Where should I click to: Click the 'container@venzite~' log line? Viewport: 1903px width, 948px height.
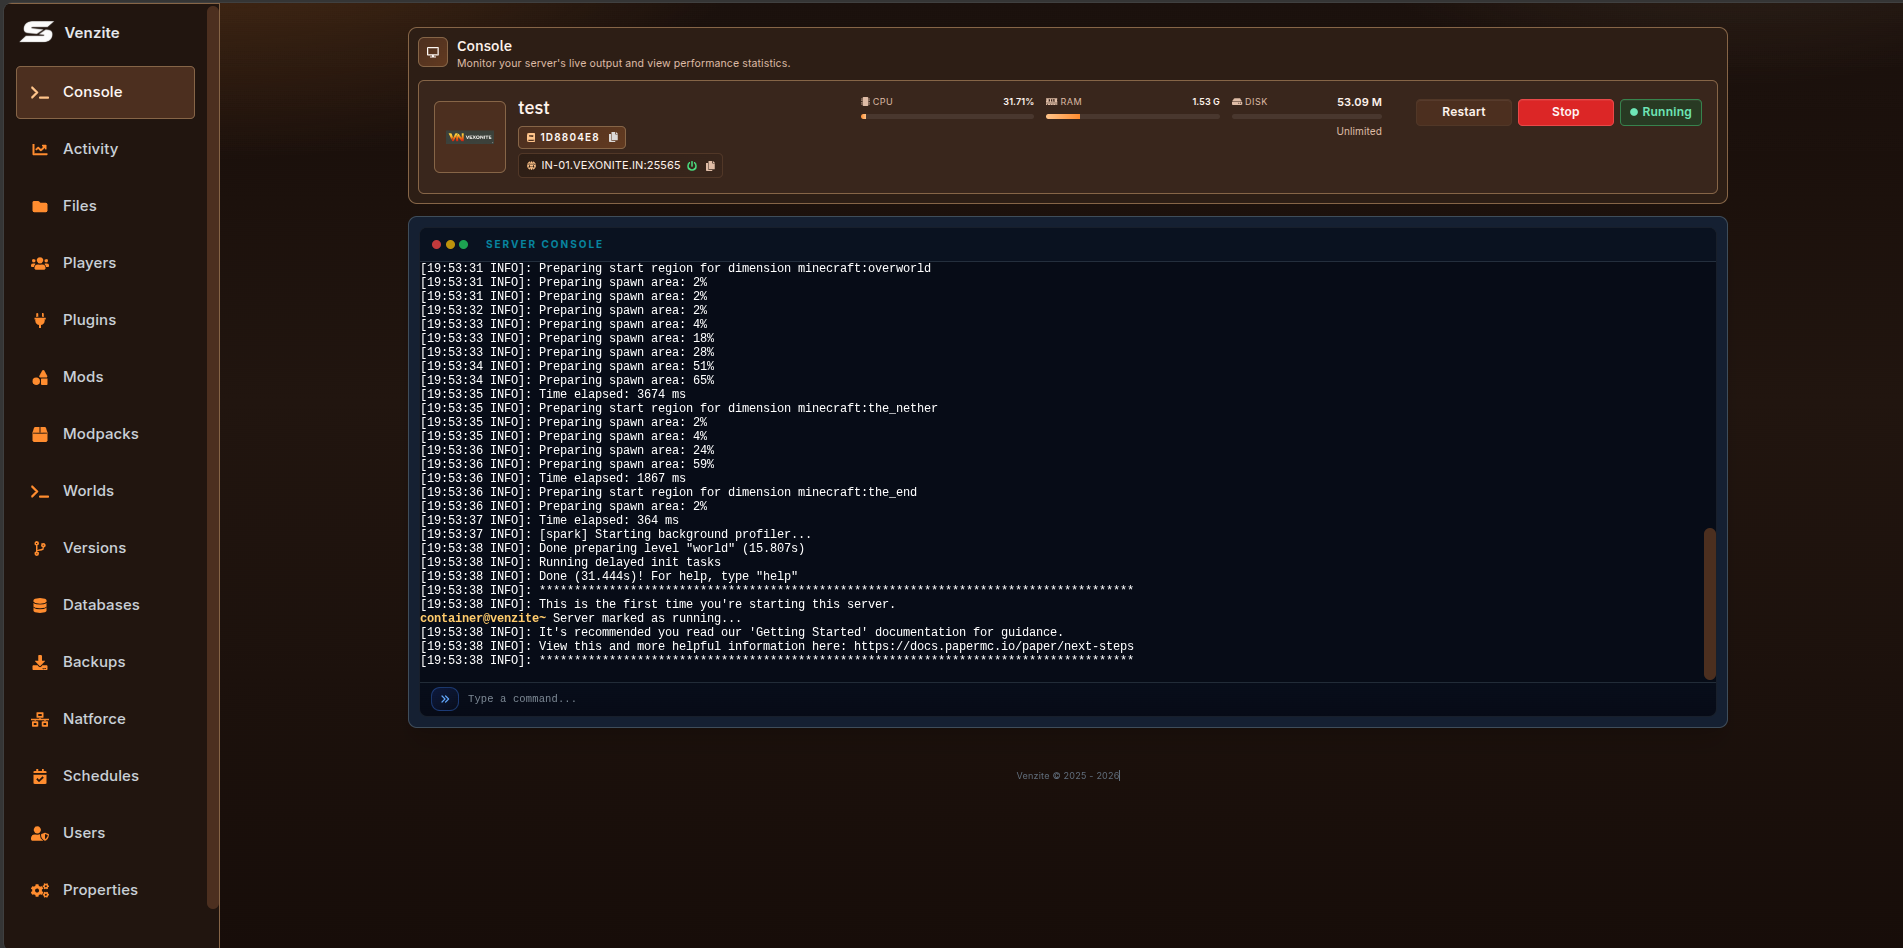581,619
